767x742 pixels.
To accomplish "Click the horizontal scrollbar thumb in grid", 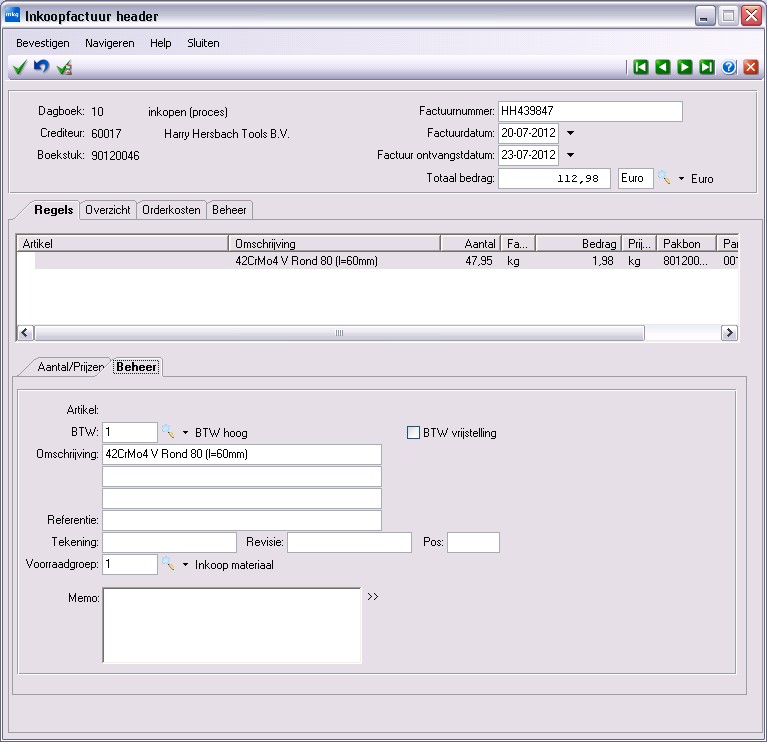I will click(x=339, y=333).
